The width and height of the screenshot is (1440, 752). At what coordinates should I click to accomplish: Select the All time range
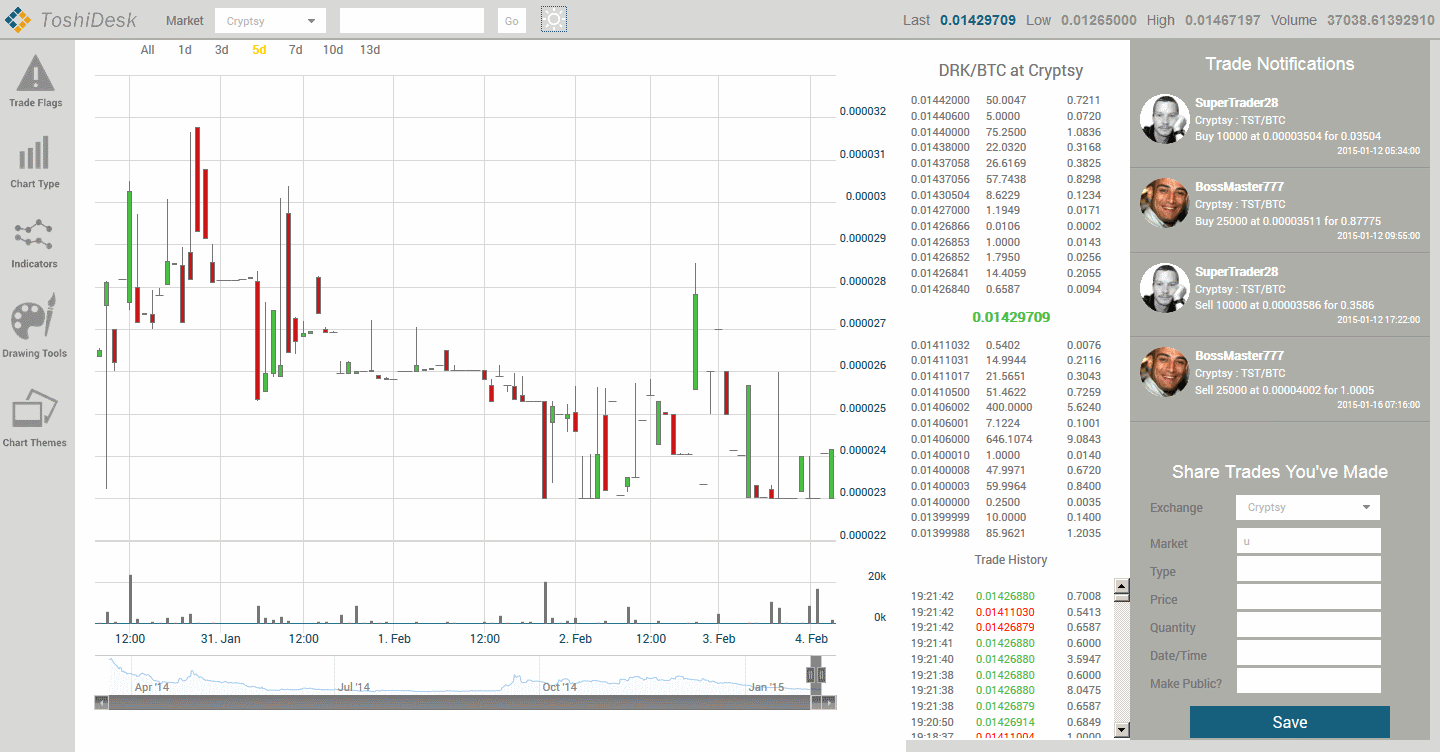[x=148, y=50]
